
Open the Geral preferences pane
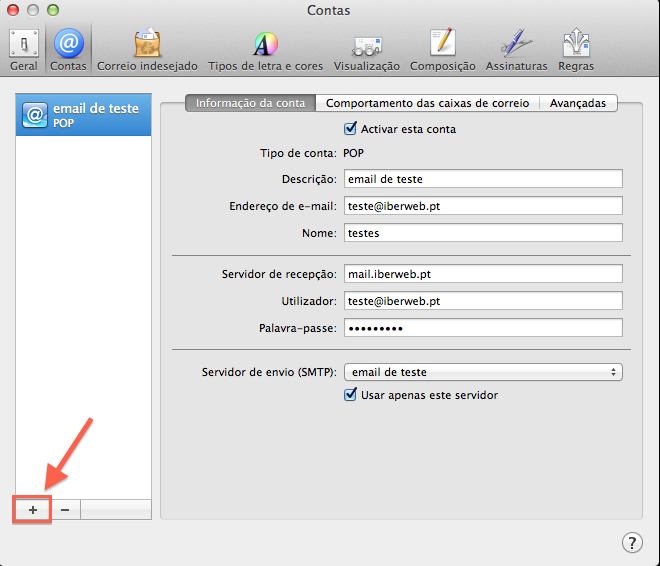pos(24,49)
